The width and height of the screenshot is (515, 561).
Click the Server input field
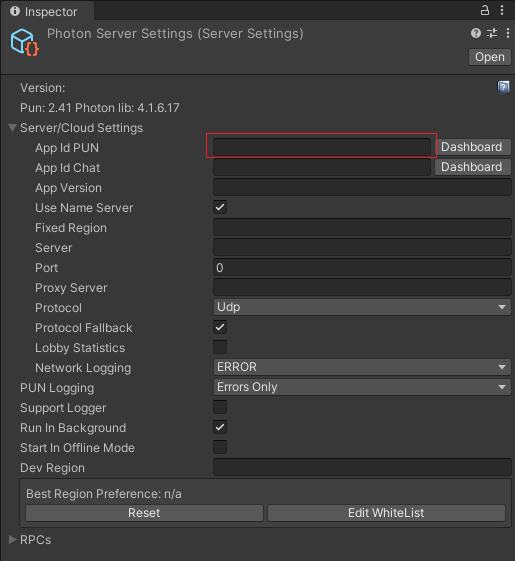point(362,247)
